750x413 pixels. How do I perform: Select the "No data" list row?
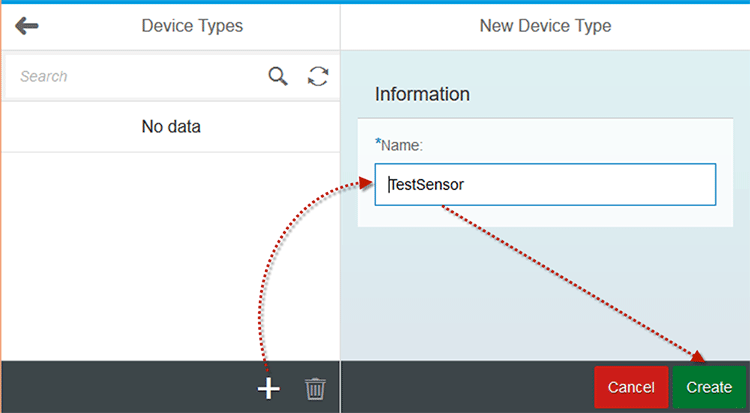(171, 127)
